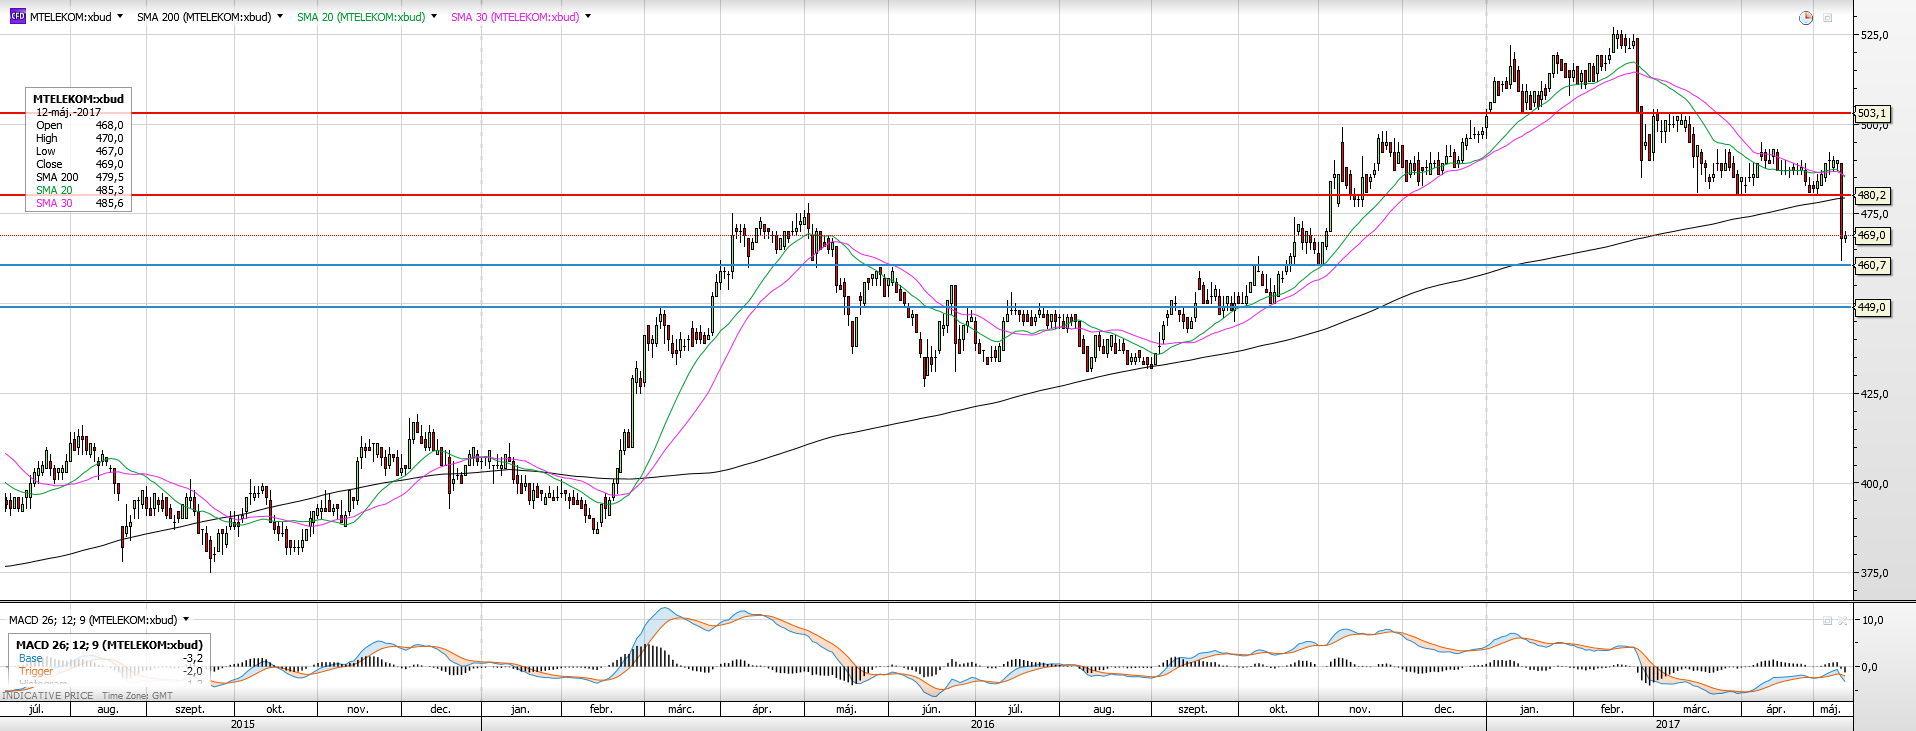
Task: Open the chart period clock icon
Action: [1805, 18]
